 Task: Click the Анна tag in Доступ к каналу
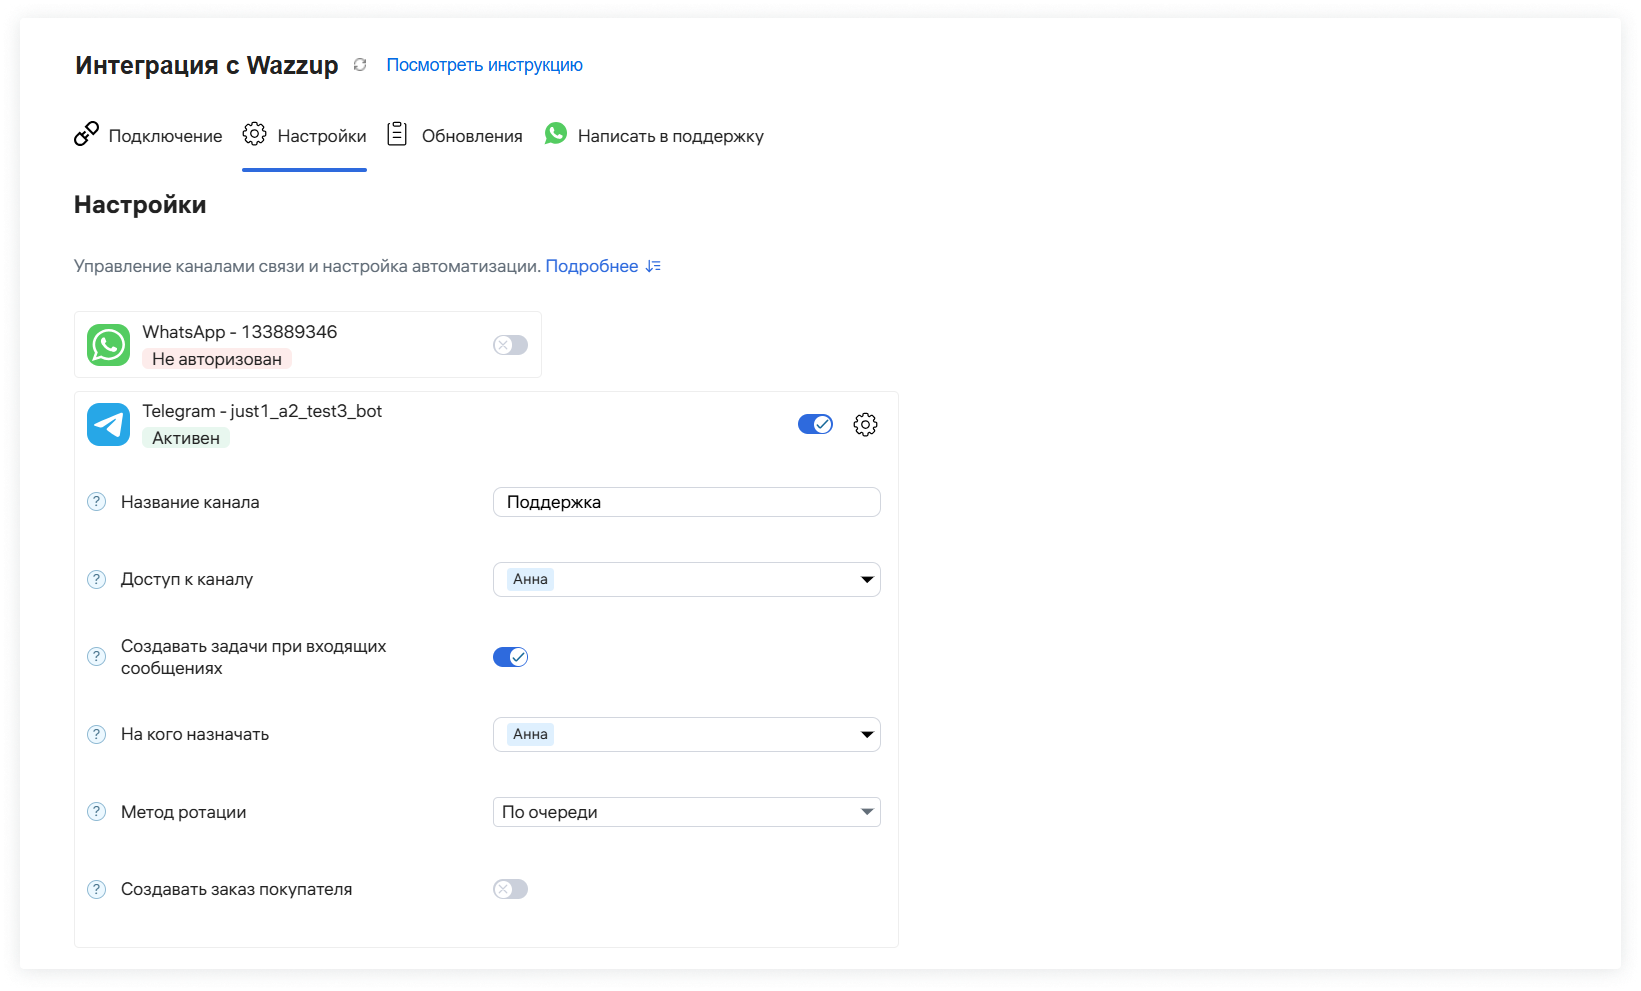click(530, 579)
